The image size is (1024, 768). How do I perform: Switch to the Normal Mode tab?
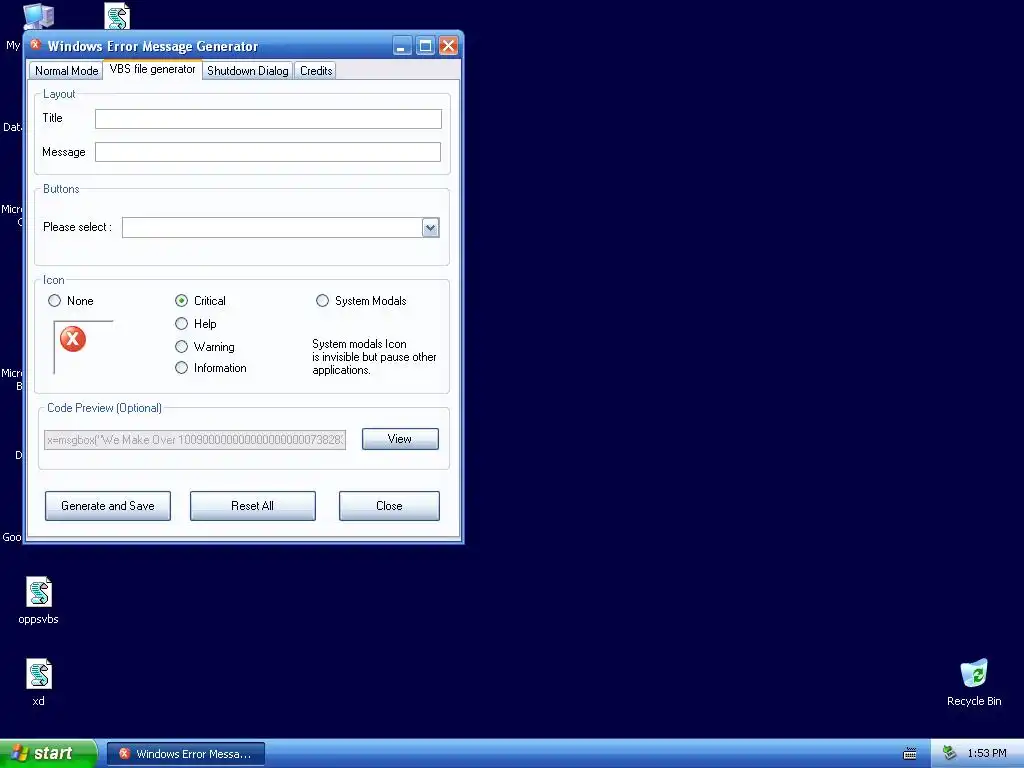[66, 71]
